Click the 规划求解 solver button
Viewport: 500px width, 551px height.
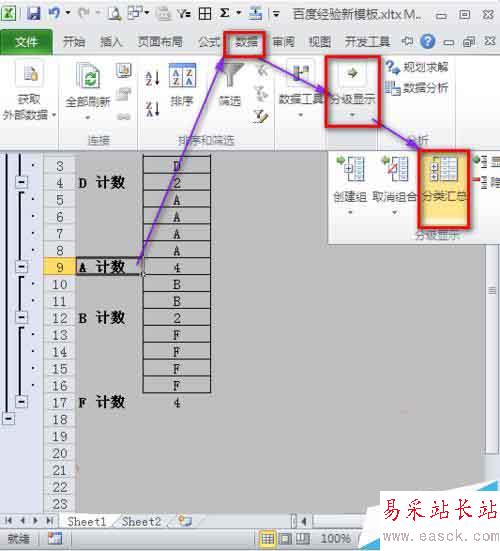(x=417, y=67)
